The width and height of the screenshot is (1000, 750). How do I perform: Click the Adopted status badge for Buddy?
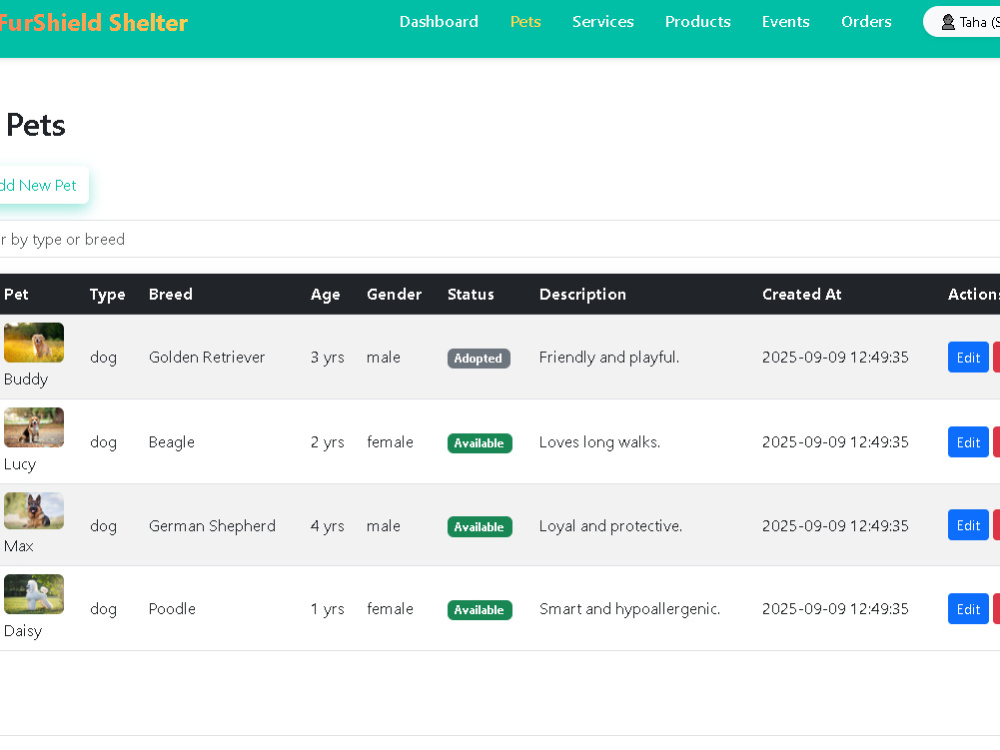point(478,358)
